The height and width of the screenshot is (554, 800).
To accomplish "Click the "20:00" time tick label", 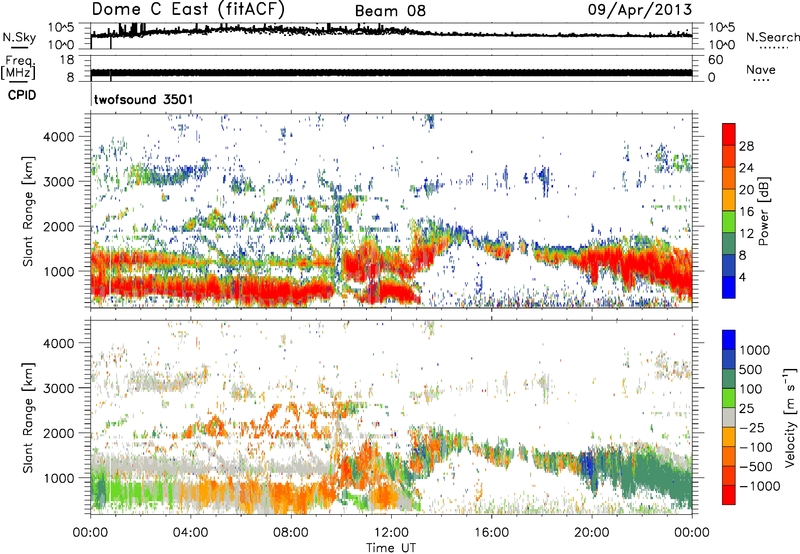I will [592, 533].
